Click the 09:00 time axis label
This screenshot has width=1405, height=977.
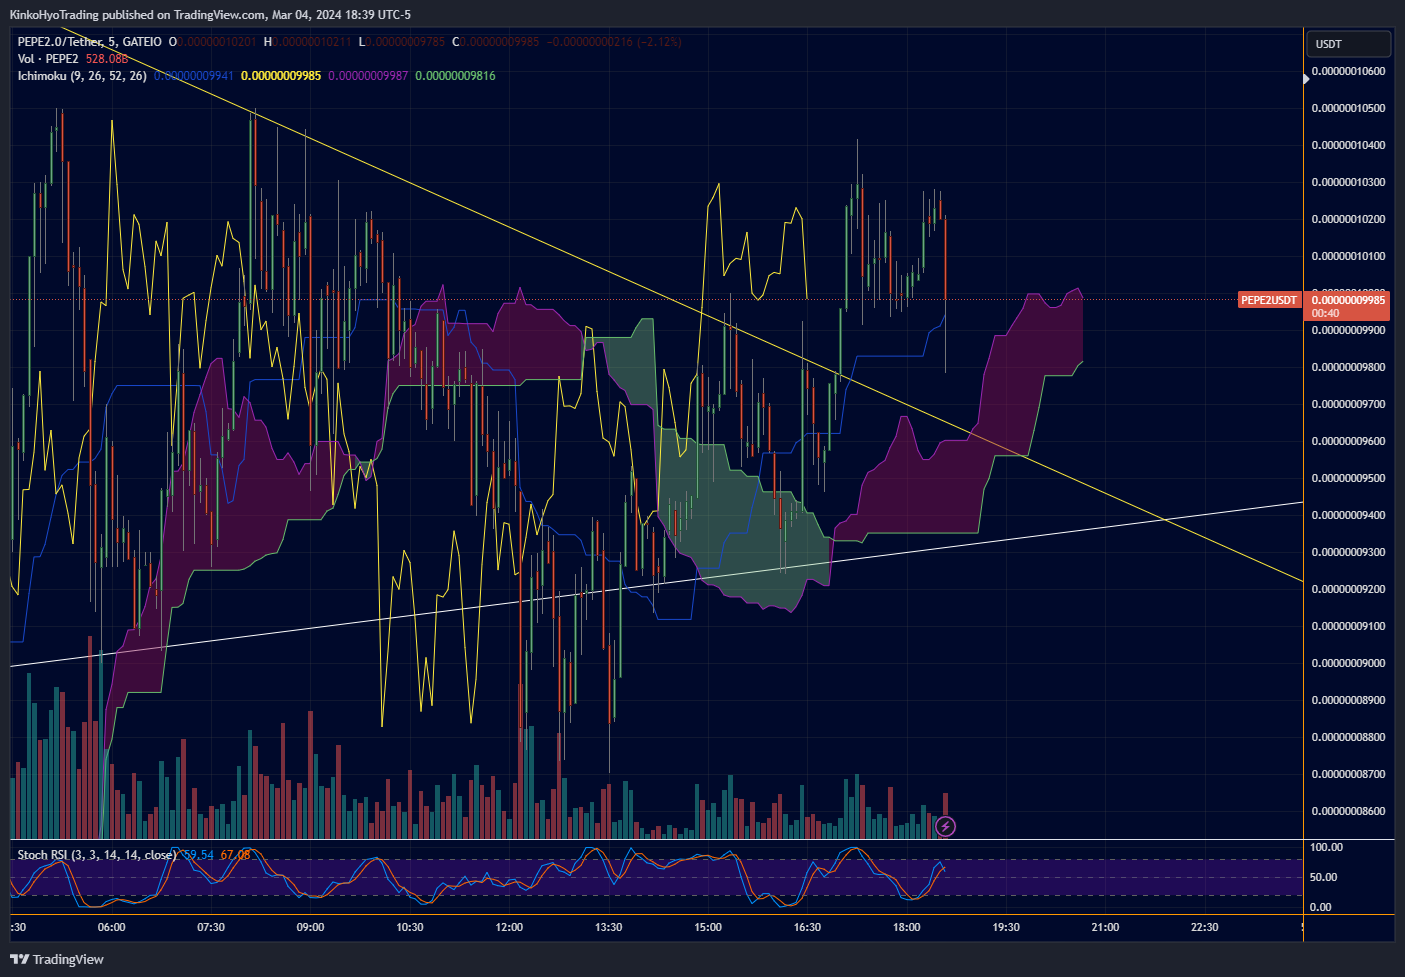click(x=310, y=927)
